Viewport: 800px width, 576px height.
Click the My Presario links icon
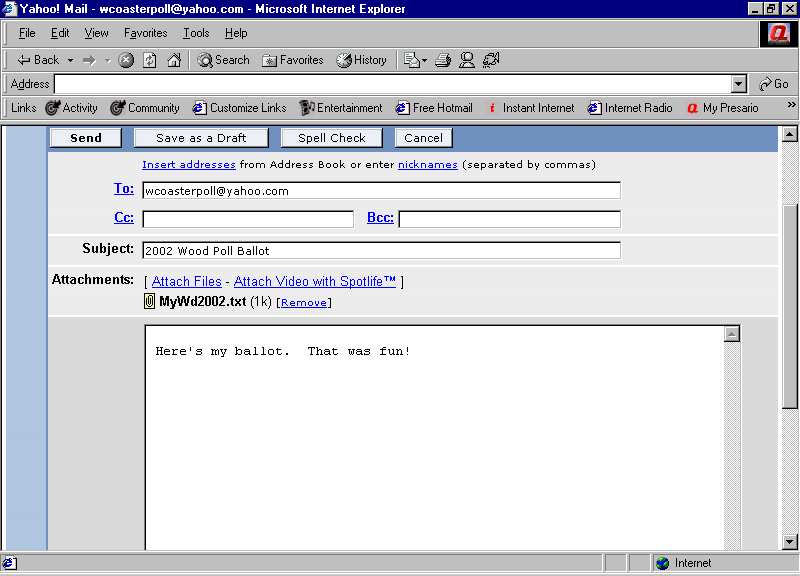click(x=722, y=108)
